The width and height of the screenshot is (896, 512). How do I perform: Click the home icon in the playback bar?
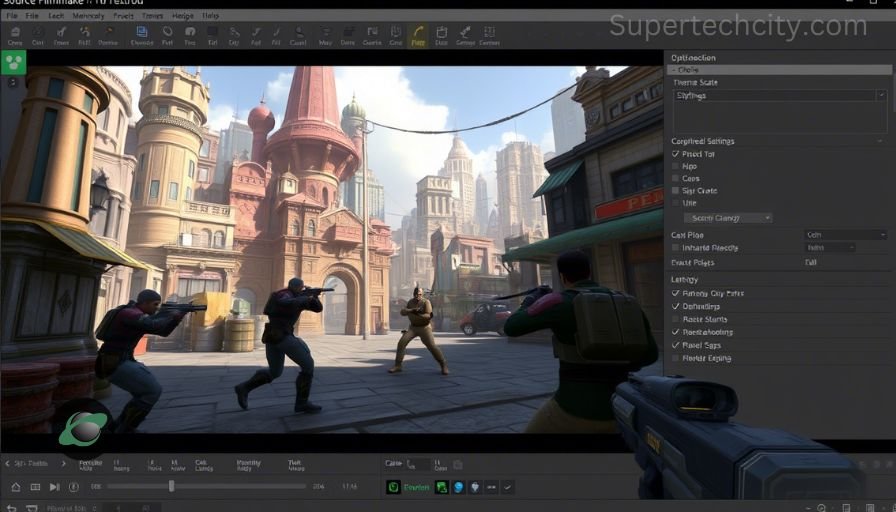click(x=15, y=487)
